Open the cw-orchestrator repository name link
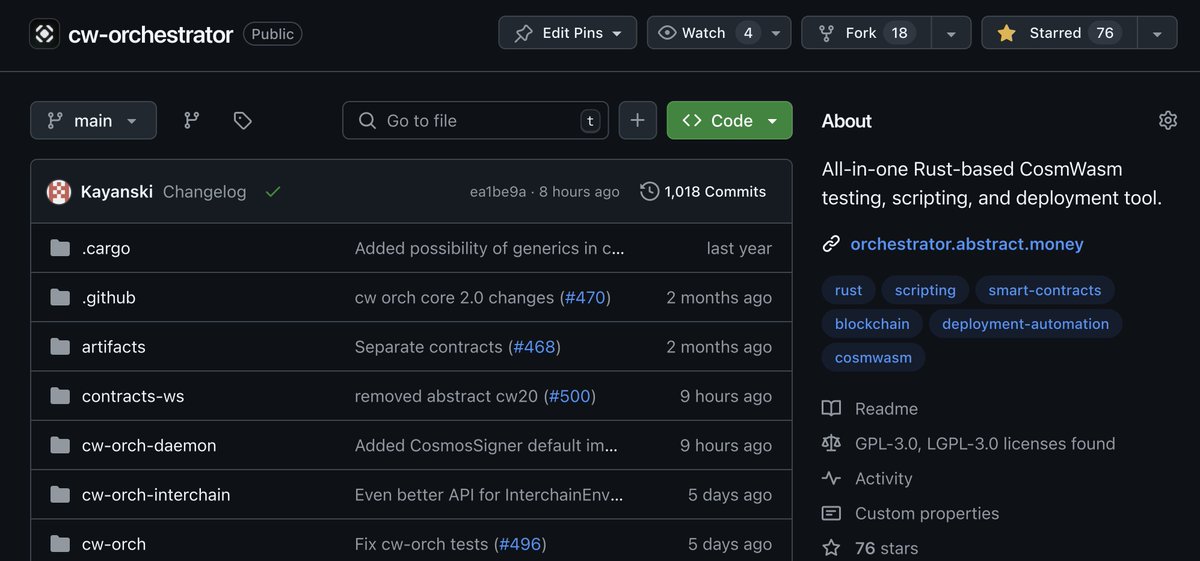 [150, 34]
